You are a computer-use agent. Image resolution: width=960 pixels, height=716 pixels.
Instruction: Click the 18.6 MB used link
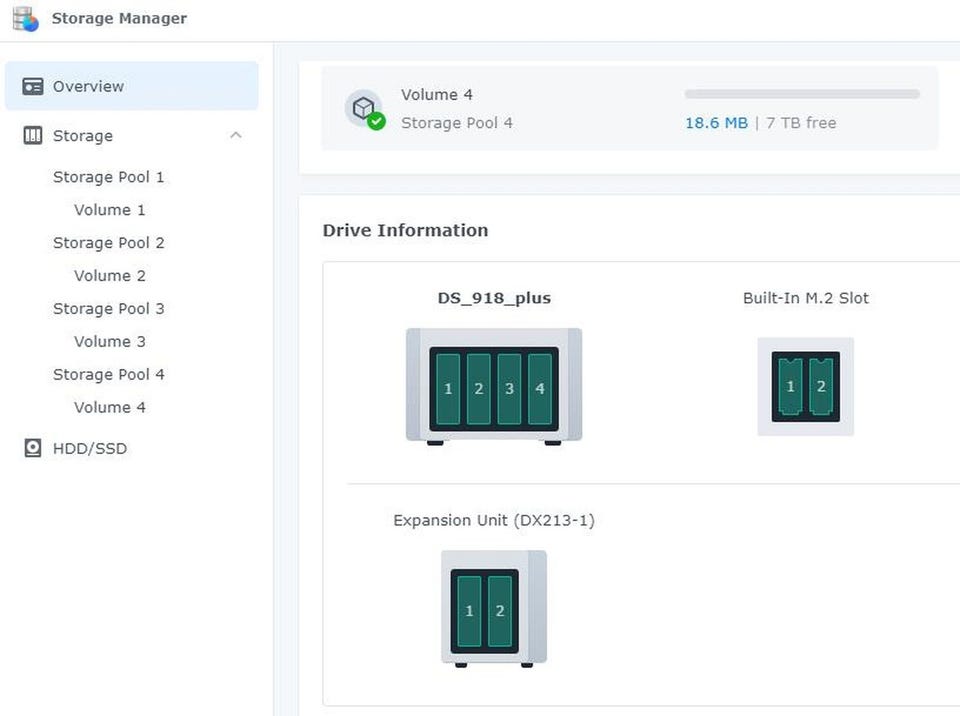pyautogui.click(x=716, y=123)
